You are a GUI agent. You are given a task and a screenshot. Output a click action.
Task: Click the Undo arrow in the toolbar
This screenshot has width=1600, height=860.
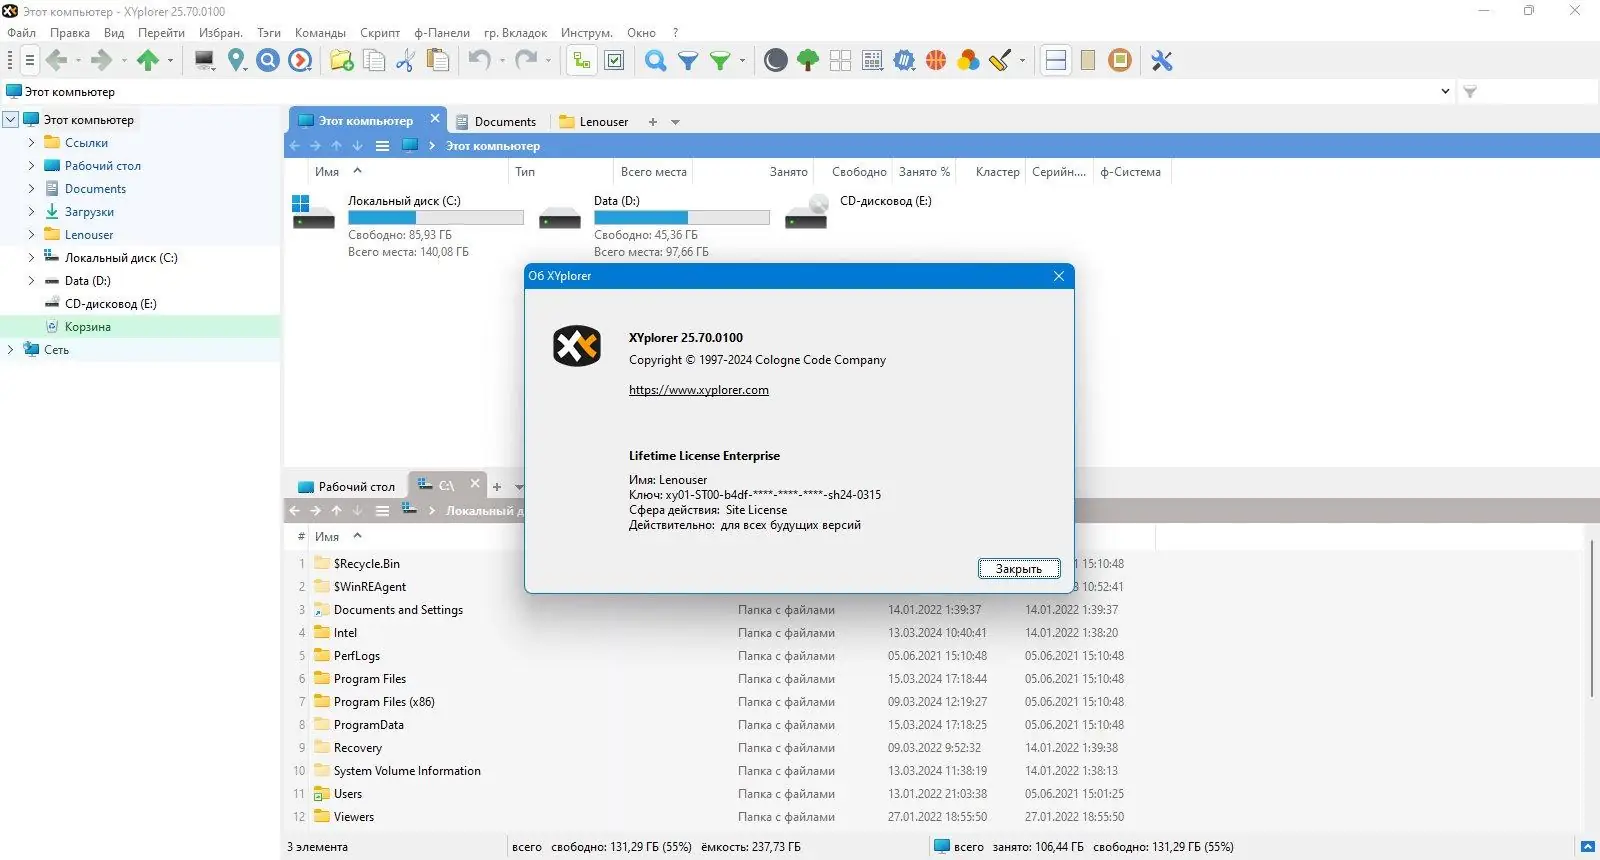(x=480, y=61)
